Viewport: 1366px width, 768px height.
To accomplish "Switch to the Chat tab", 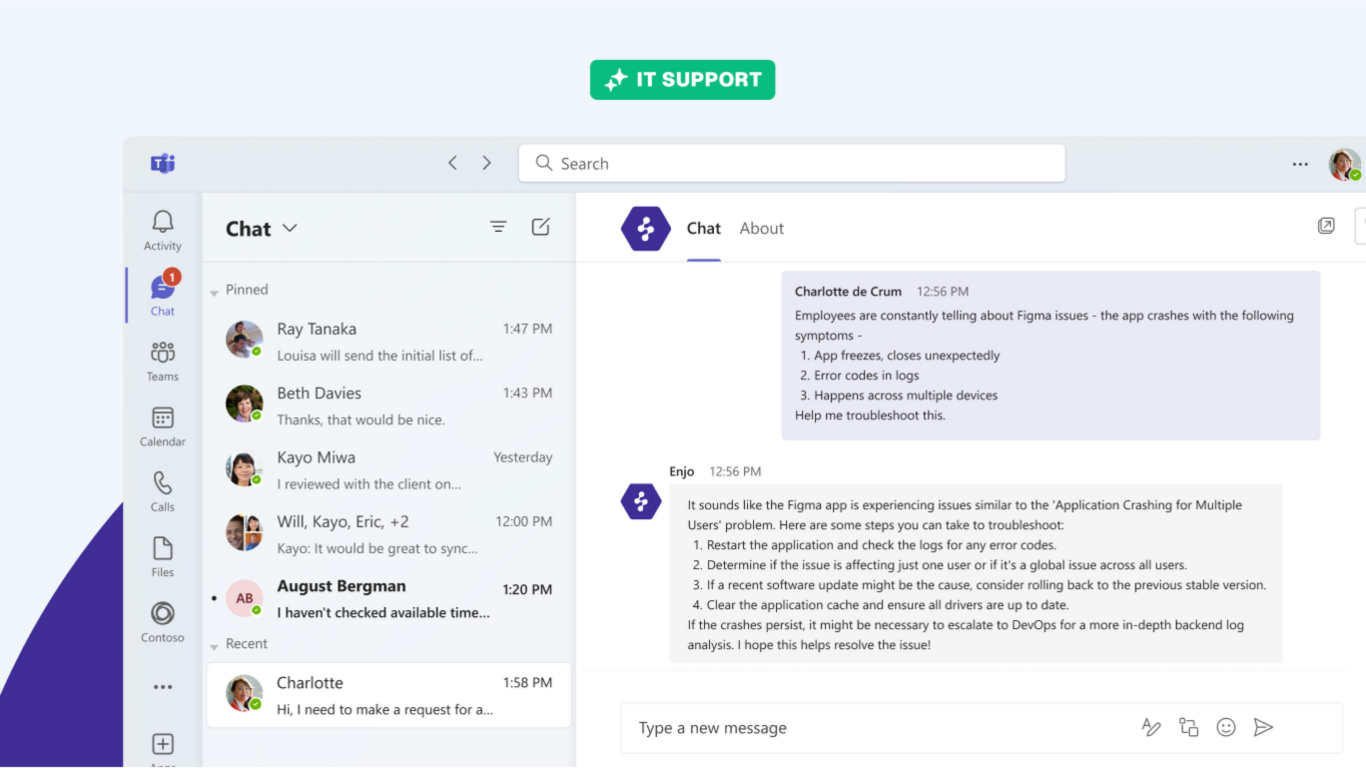I will coord(703,228).
